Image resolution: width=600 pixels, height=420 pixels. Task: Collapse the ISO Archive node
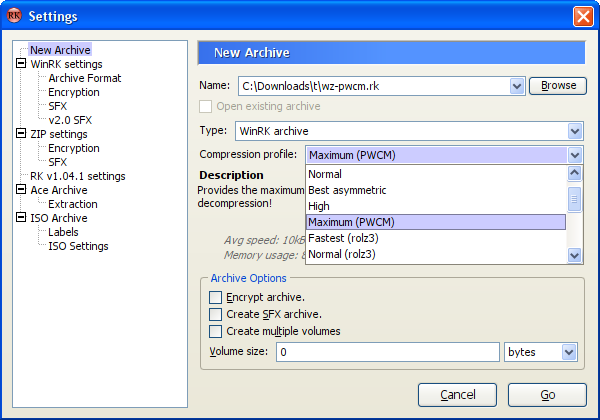tap(21, 217)
